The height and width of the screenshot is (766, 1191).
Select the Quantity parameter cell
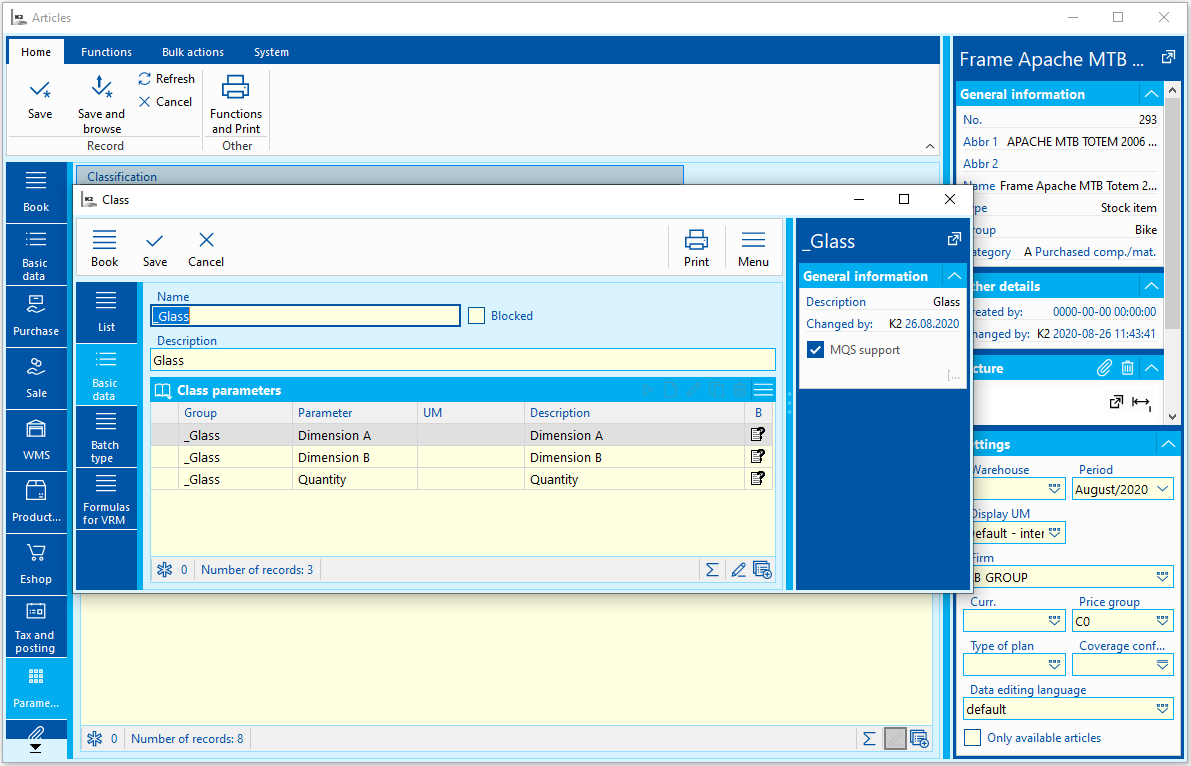pos(355,480)
